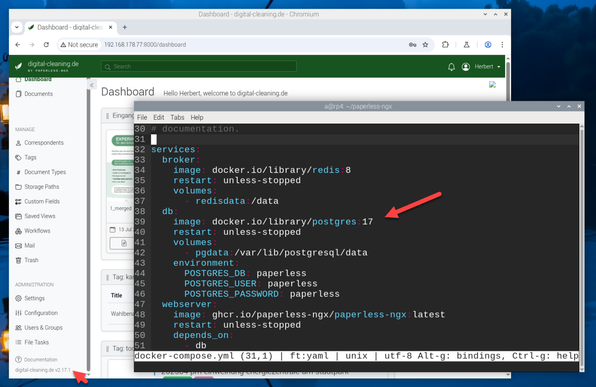
Task: Click the address bar URL
Action: click(x=145, y=45)
